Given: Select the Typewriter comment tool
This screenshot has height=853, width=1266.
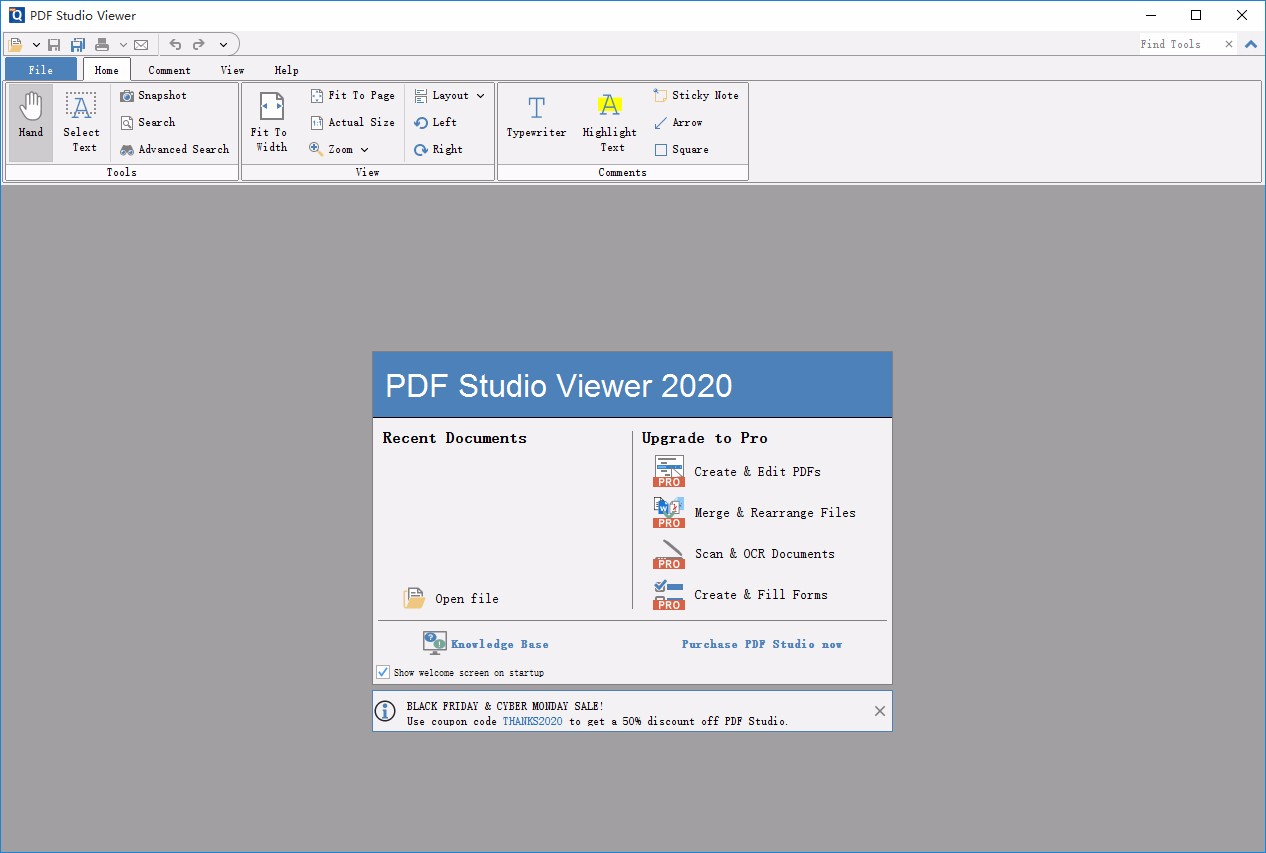Looking at the screenshot, I should point(536,120).
